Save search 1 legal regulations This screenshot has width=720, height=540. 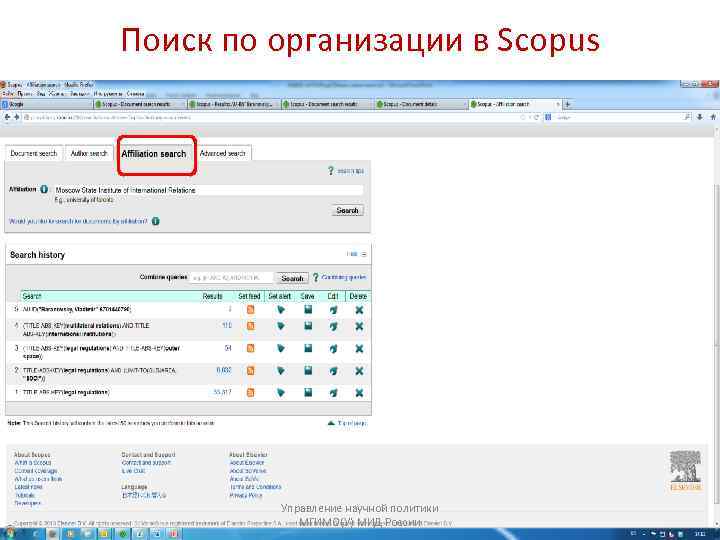[x=308, y=393]
